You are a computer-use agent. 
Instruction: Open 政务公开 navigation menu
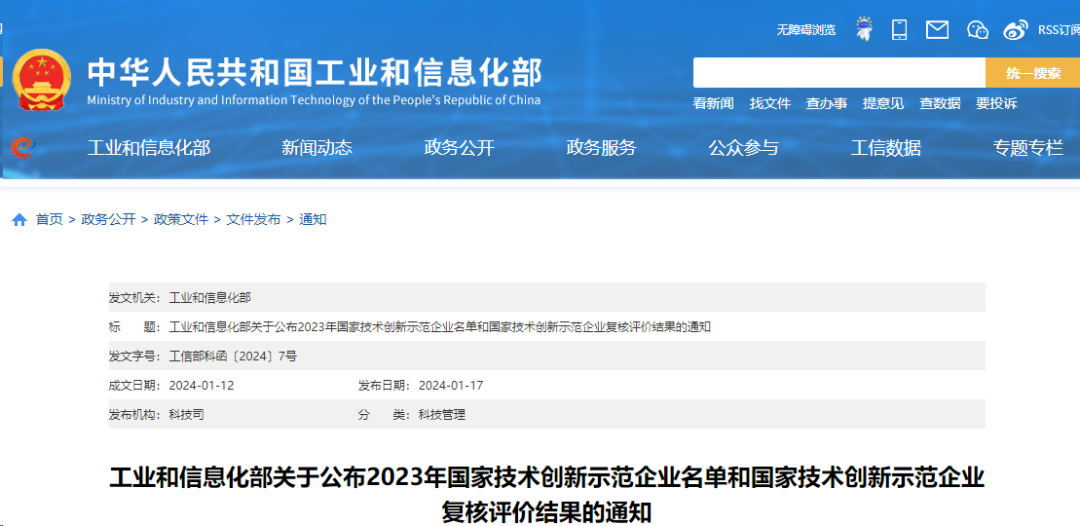pos(459,148)
